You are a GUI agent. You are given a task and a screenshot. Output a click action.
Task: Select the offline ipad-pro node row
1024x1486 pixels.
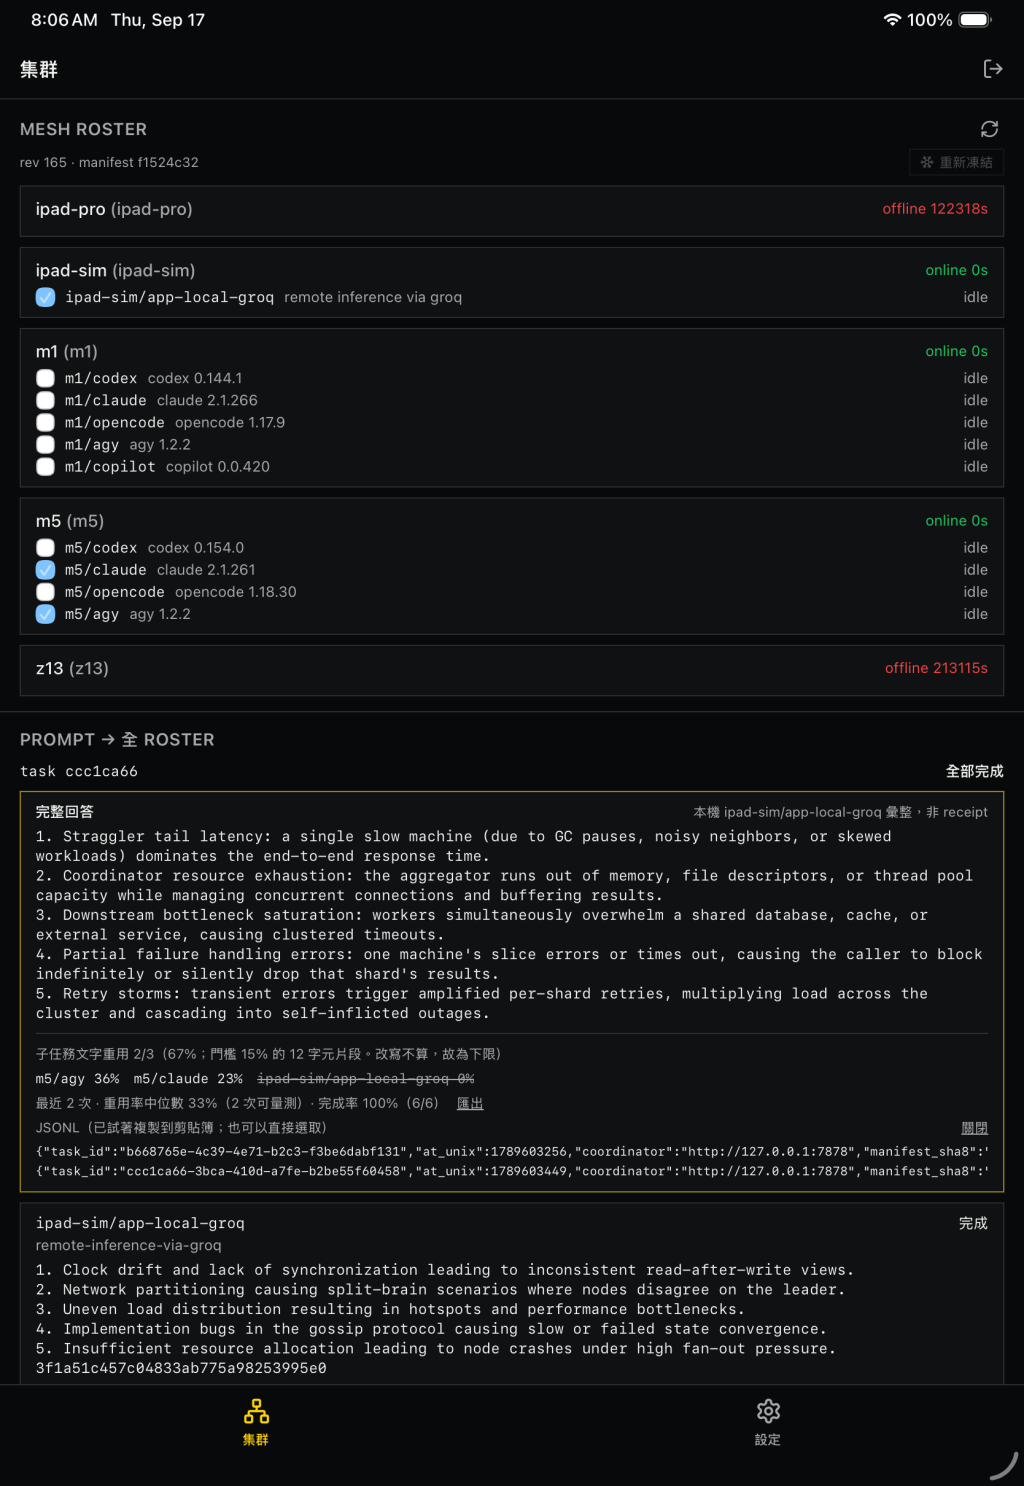coord(512,210)
